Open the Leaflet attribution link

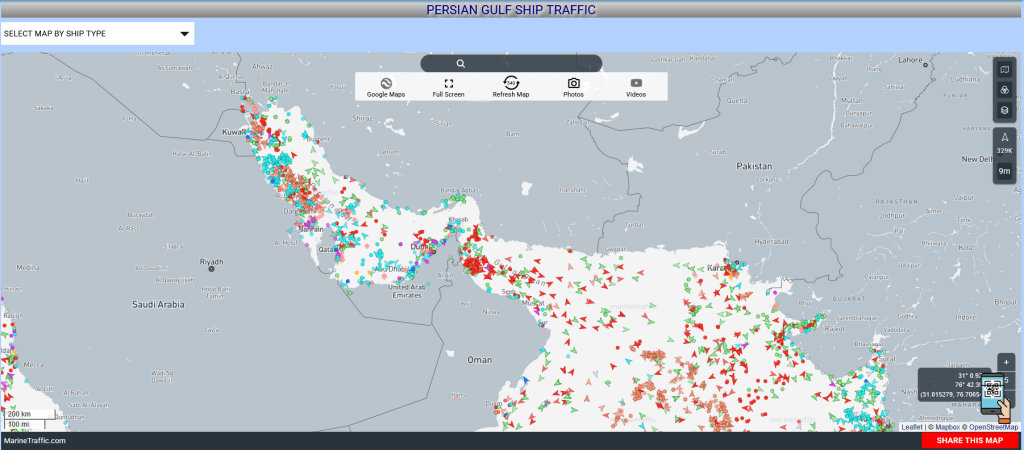(x=911, y=426)
